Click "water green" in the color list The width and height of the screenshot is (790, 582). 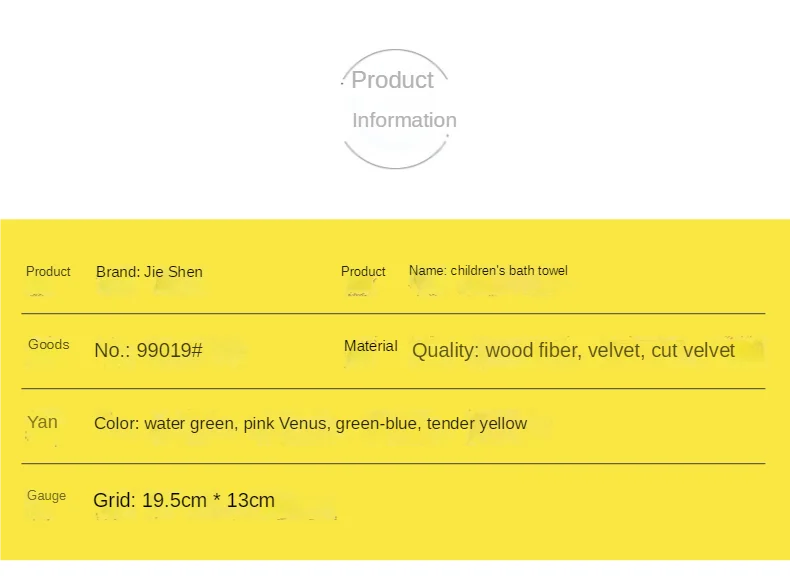188,423
